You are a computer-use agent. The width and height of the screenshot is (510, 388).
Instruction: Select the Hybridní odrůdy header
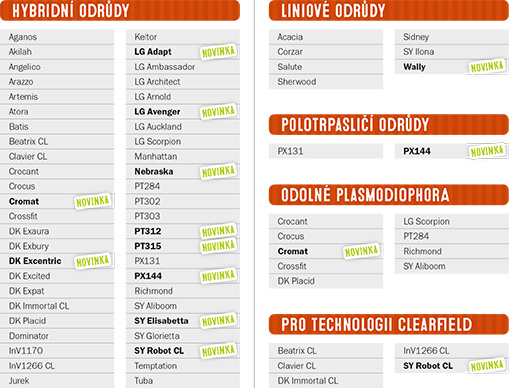point(120,10)
